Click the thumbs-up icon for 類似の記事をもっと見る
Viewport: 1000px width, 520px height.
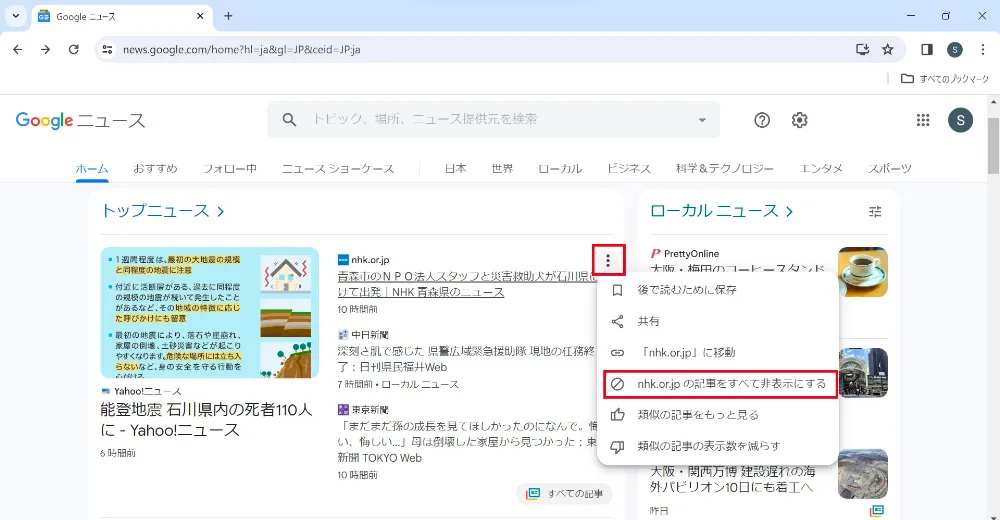(x=617, y=415)
